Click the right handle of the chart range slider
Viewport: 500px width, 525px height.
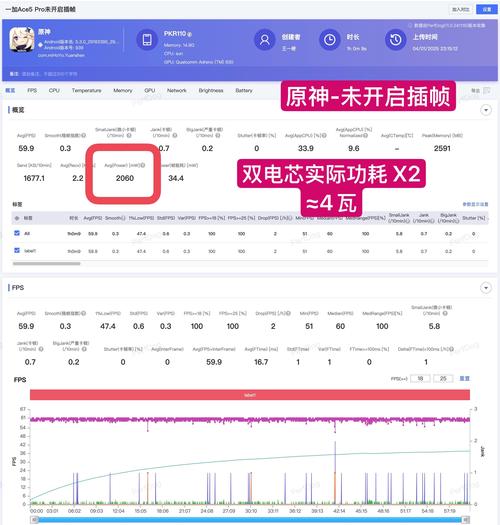[466, 520]
